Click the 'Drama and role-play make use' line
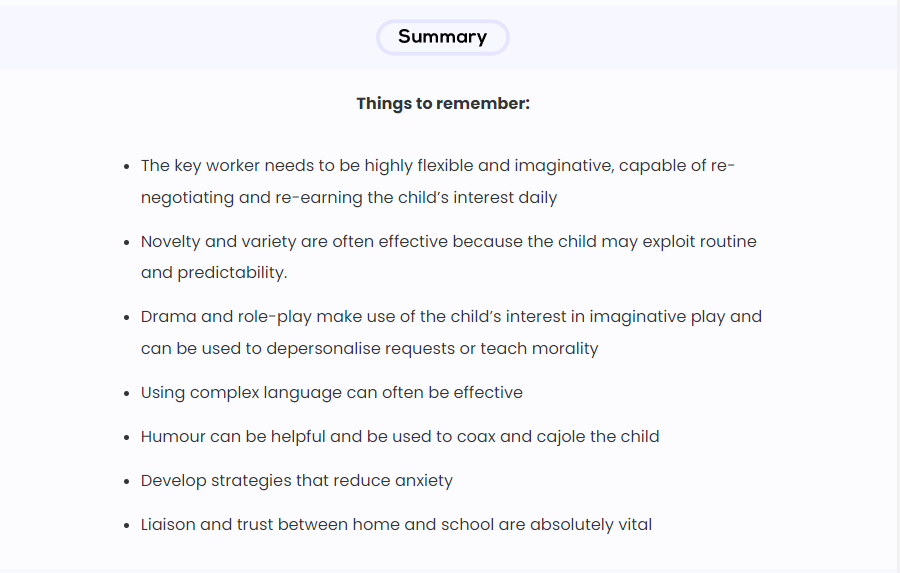Image resolution: width=900 pixels, height=573 pixels. pyautogui.click(x=452, y=317)
